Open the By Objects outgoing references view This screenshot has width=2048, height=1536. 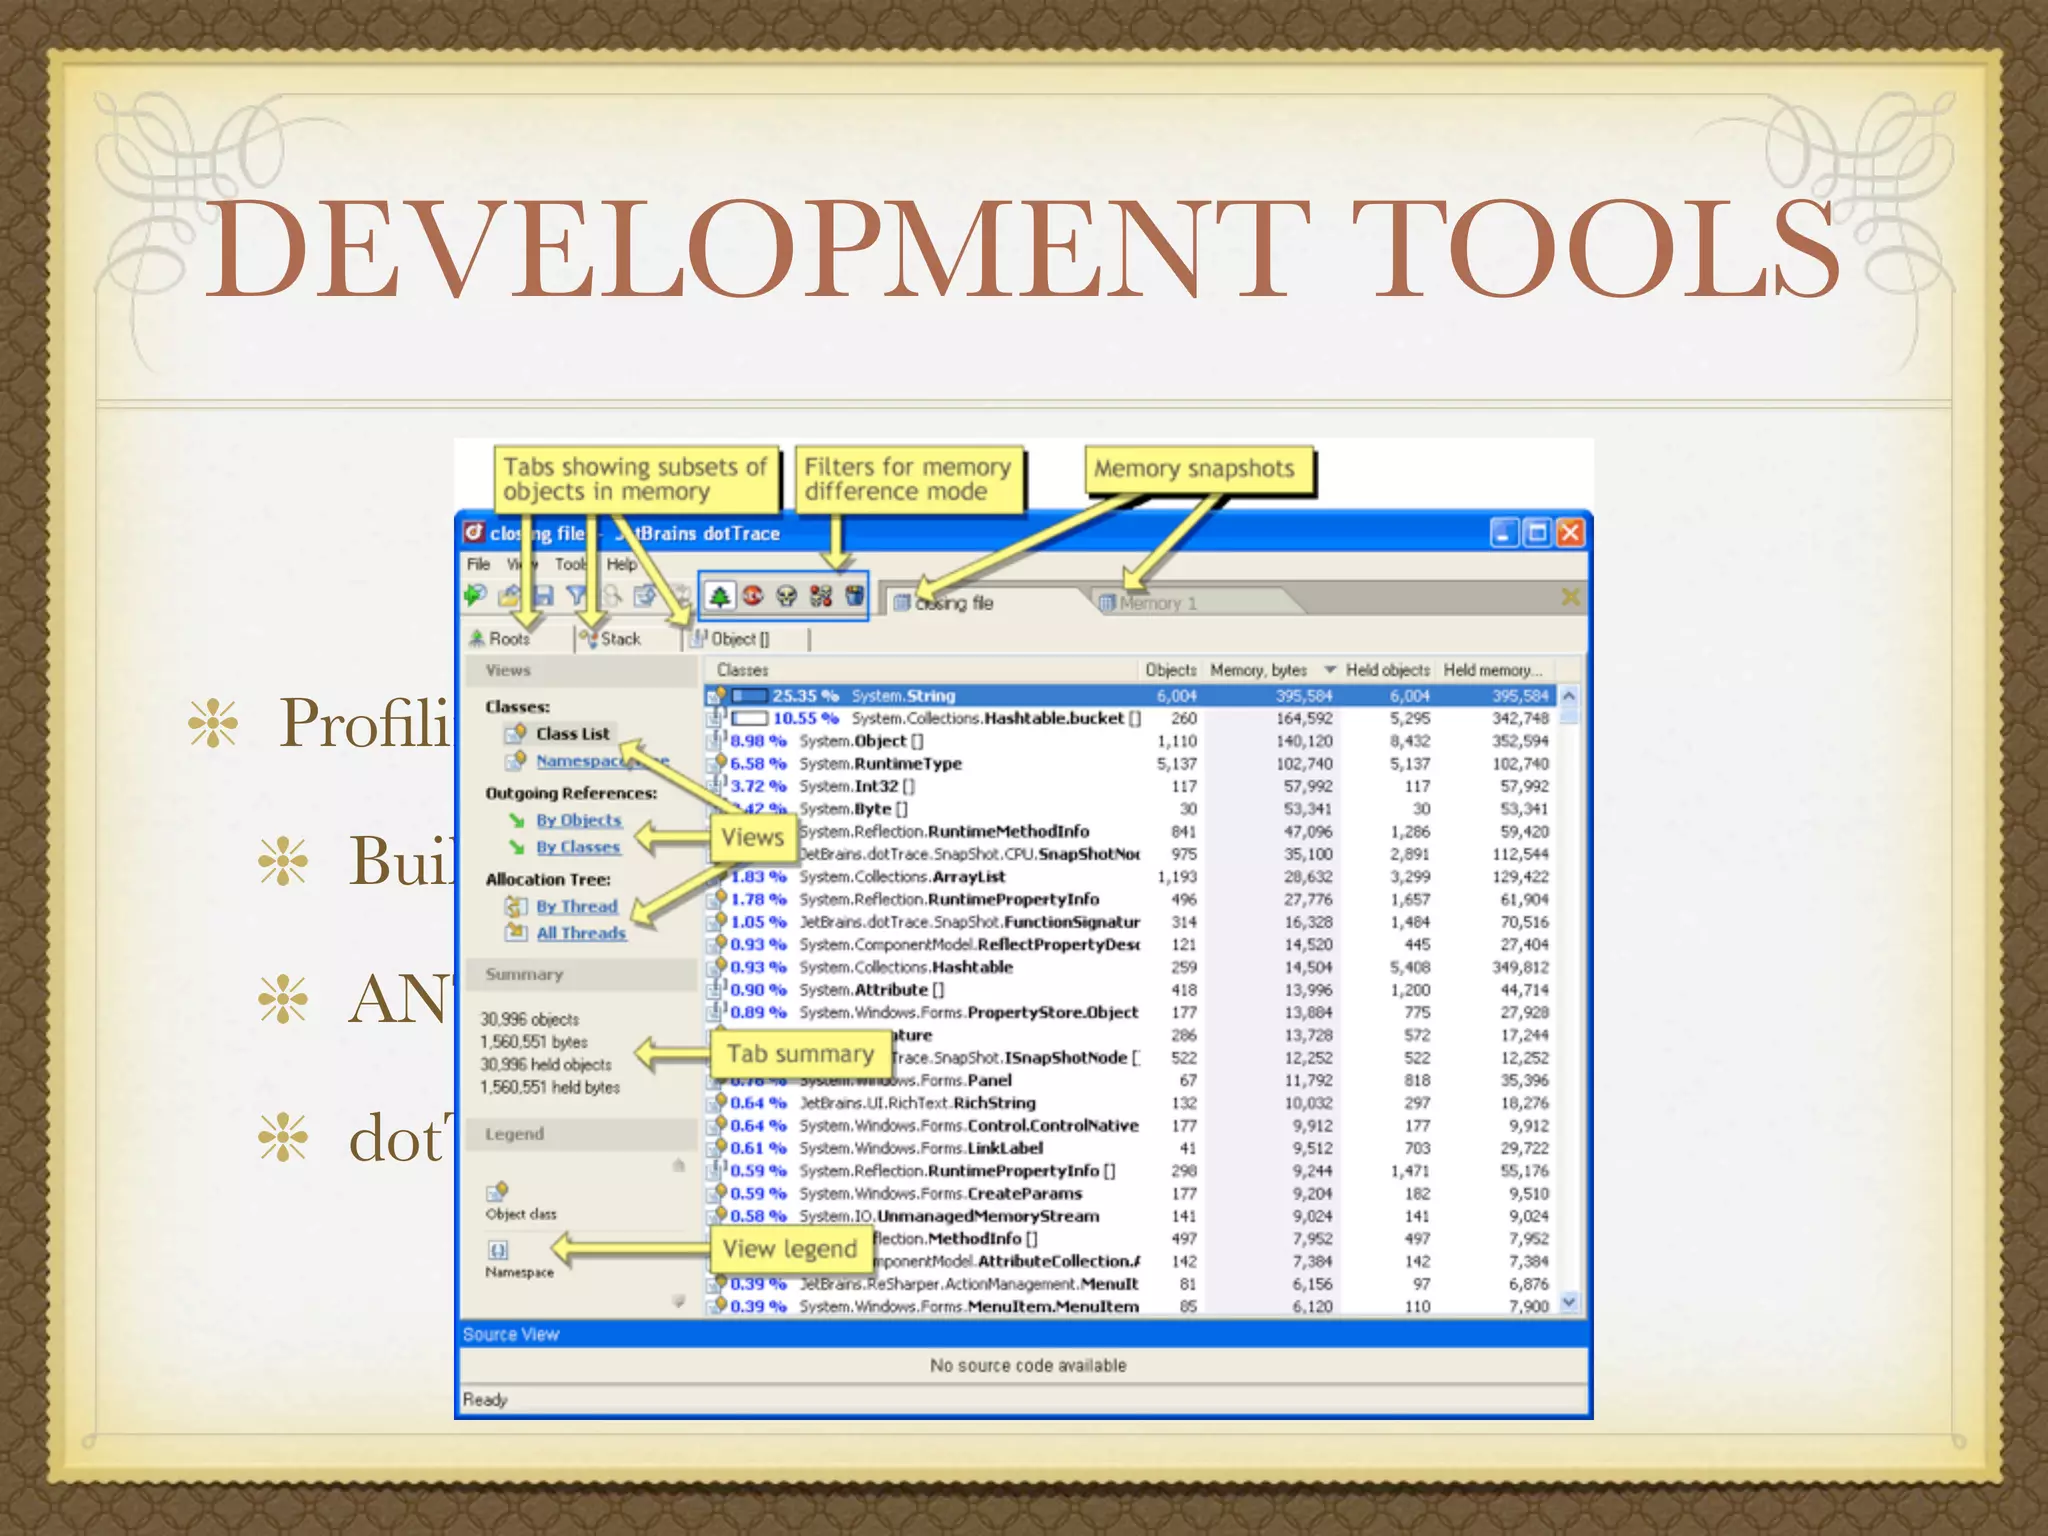click(579, 820)
